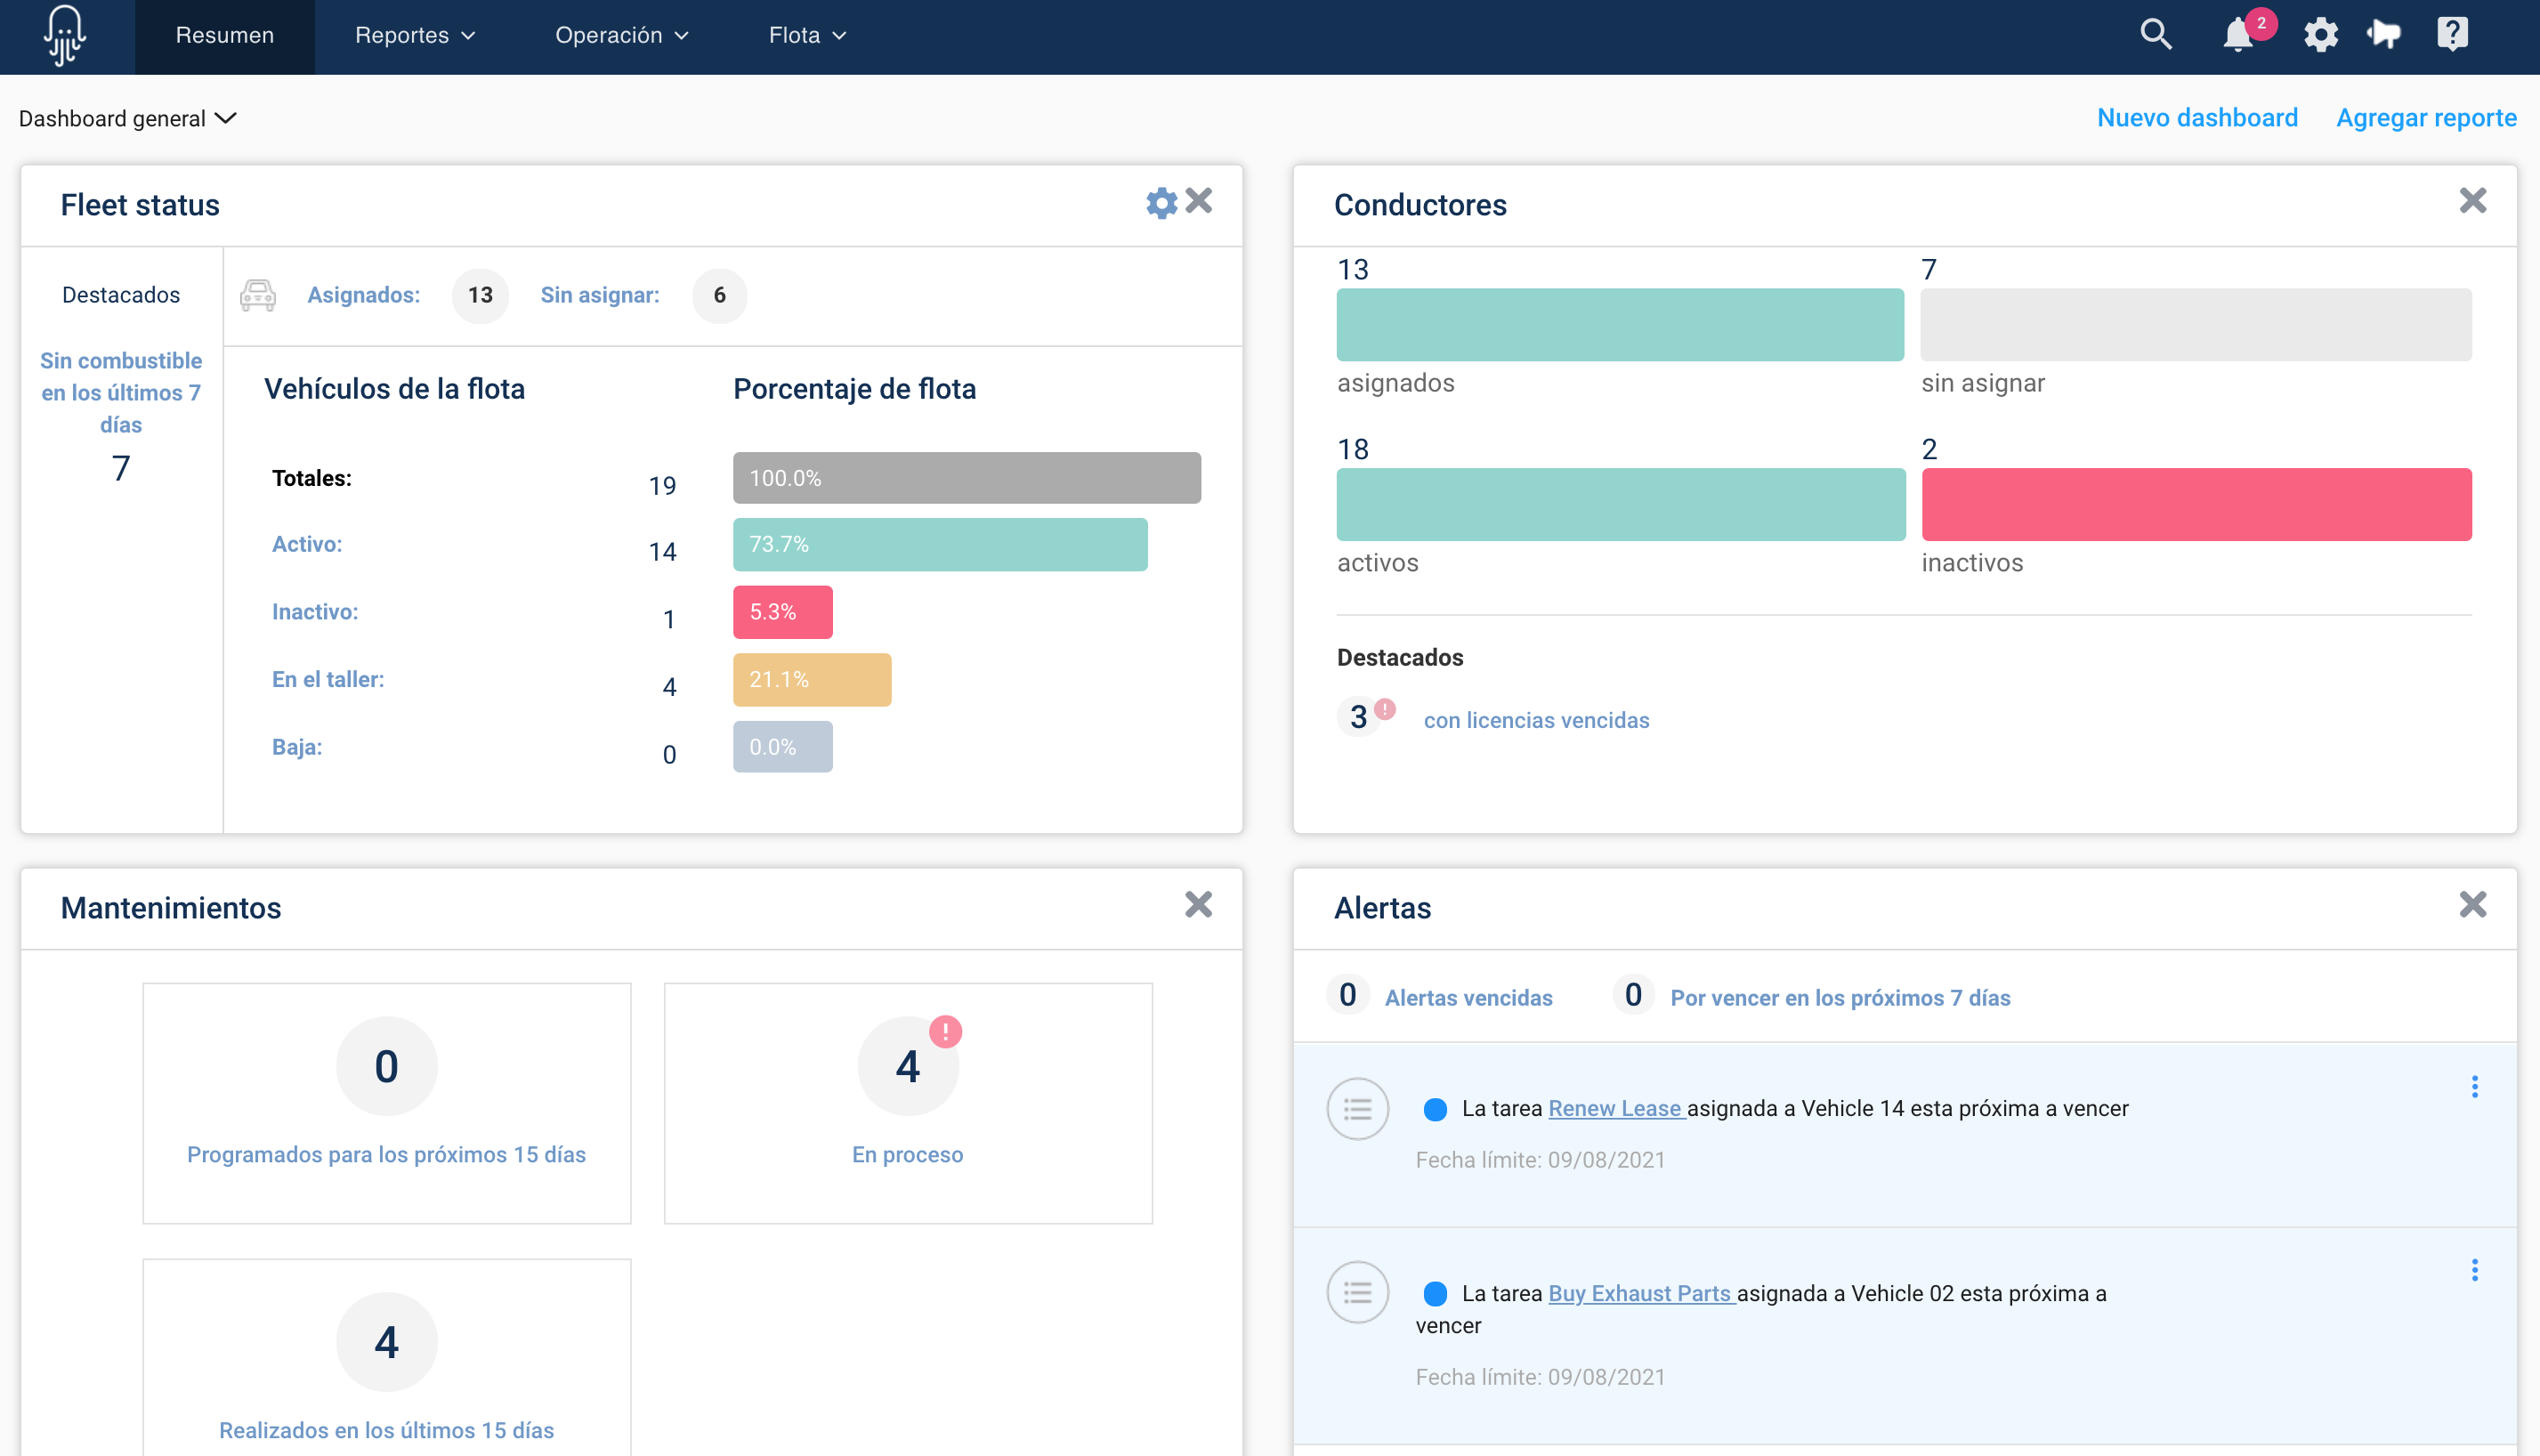Screen dimensions: 2540x1456
Task: Switch to the Resumen tab
Action: pos(224,35)
